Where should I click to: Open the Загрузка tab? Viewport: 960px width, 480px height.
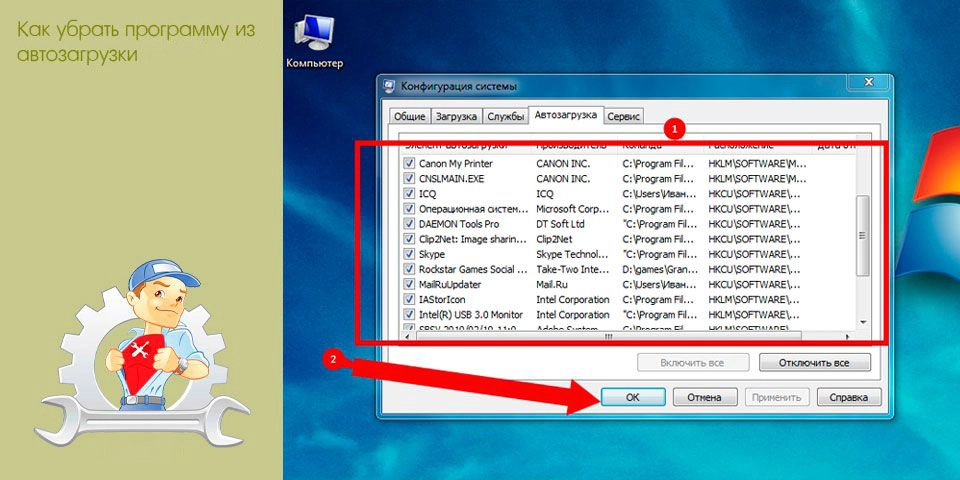[456, 117]
